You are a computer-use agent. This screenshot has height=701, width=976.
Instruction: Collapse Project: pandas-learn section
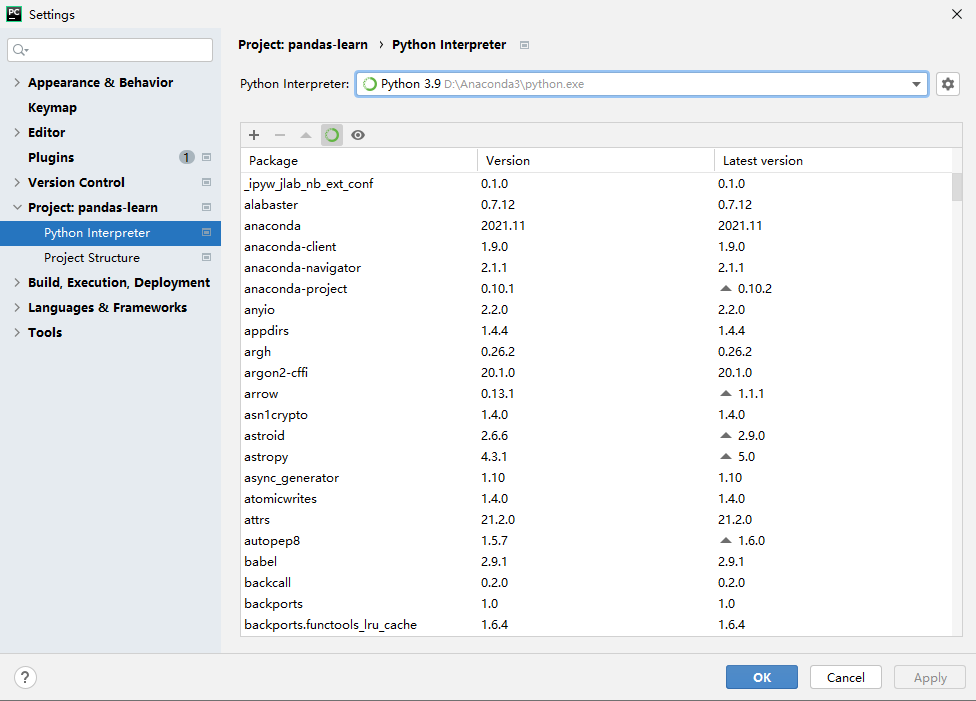17,207
